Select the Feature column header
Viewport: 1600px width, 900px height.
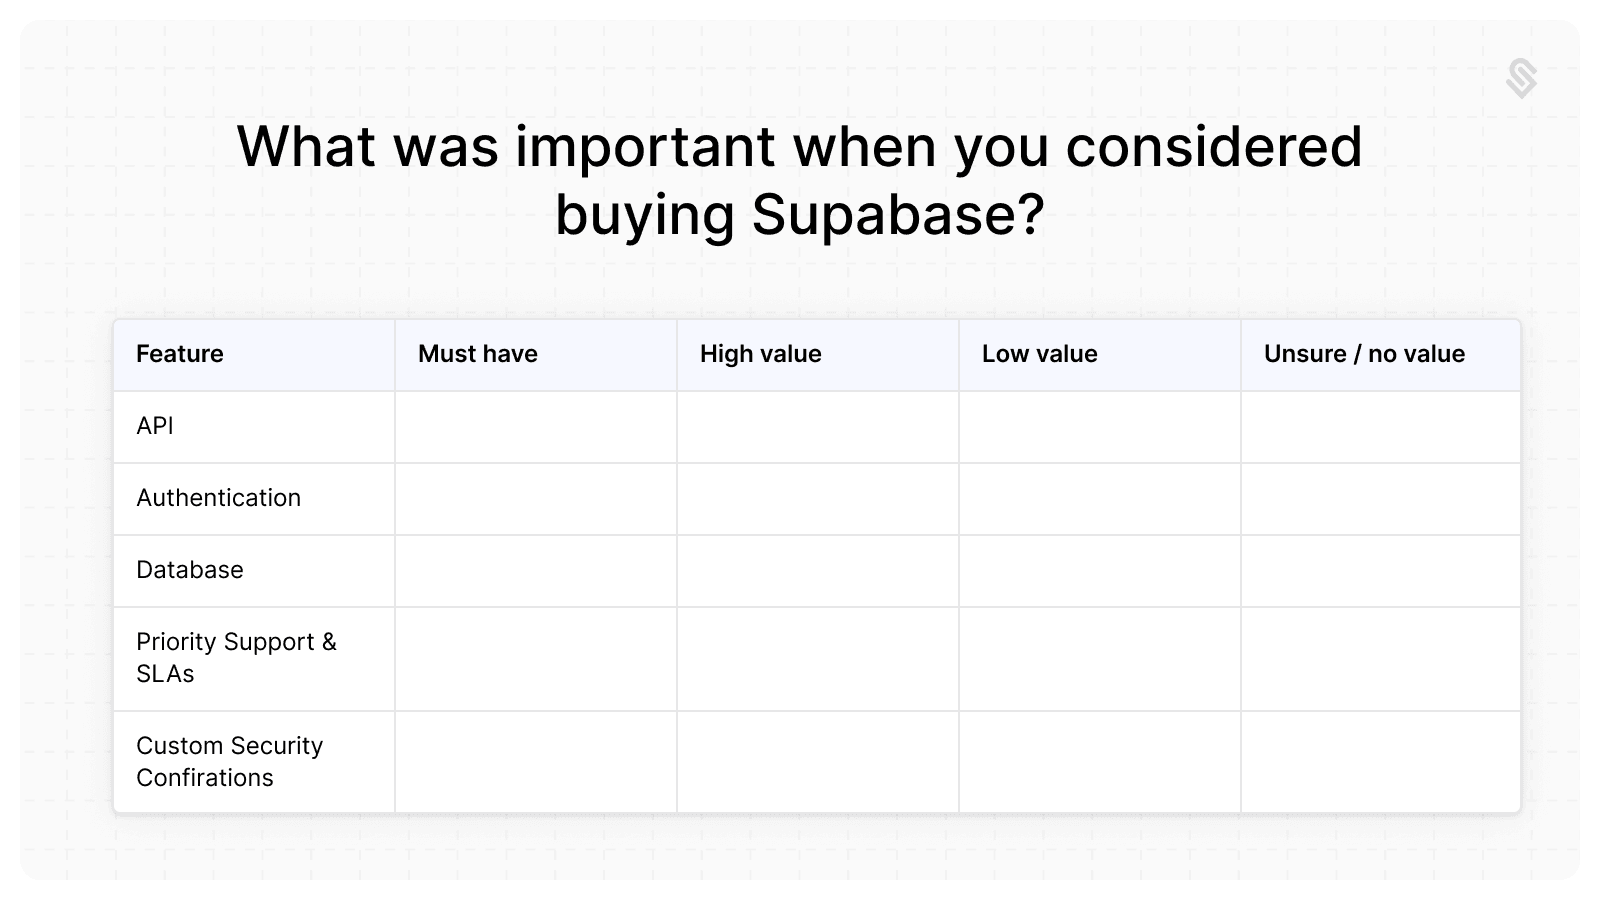point(180,354)
